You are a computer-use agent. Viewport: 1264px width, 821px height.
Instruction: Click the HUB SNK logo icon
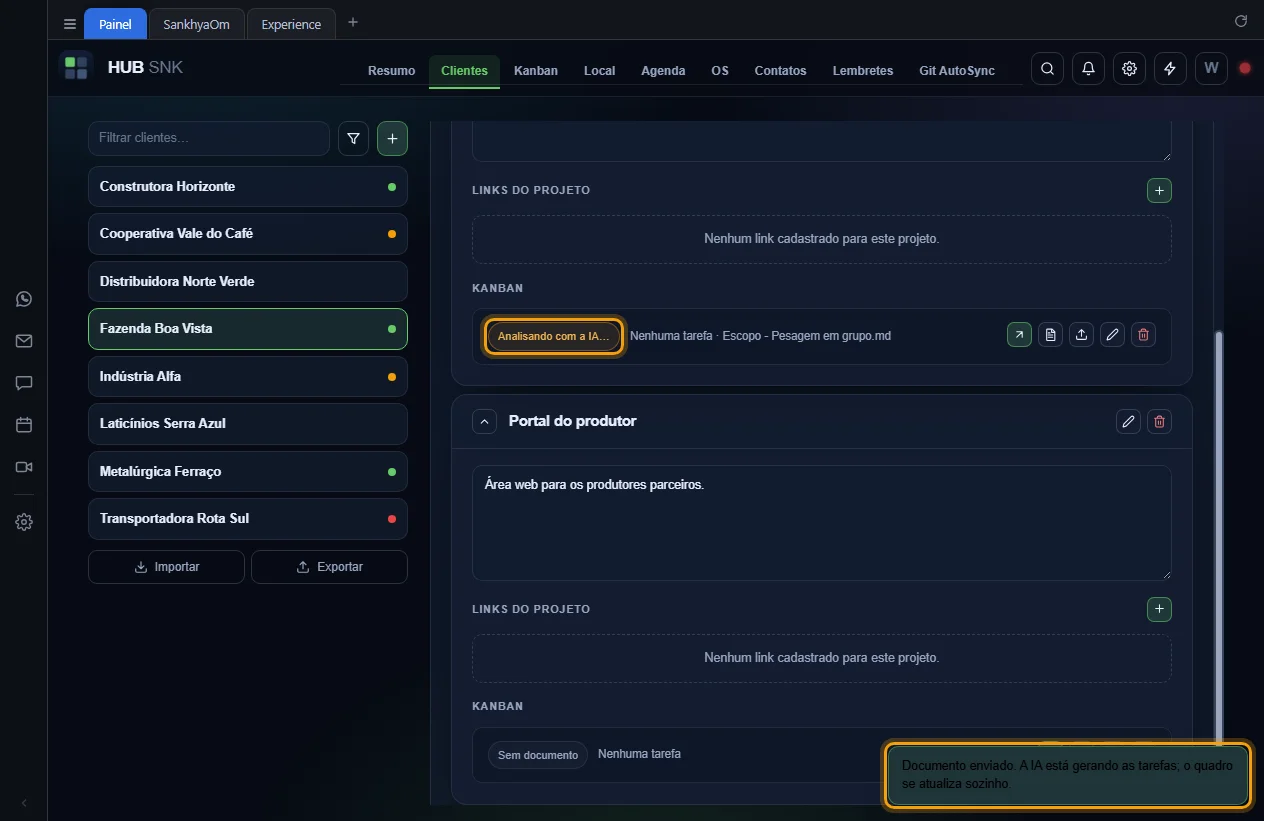click(76, 68)
